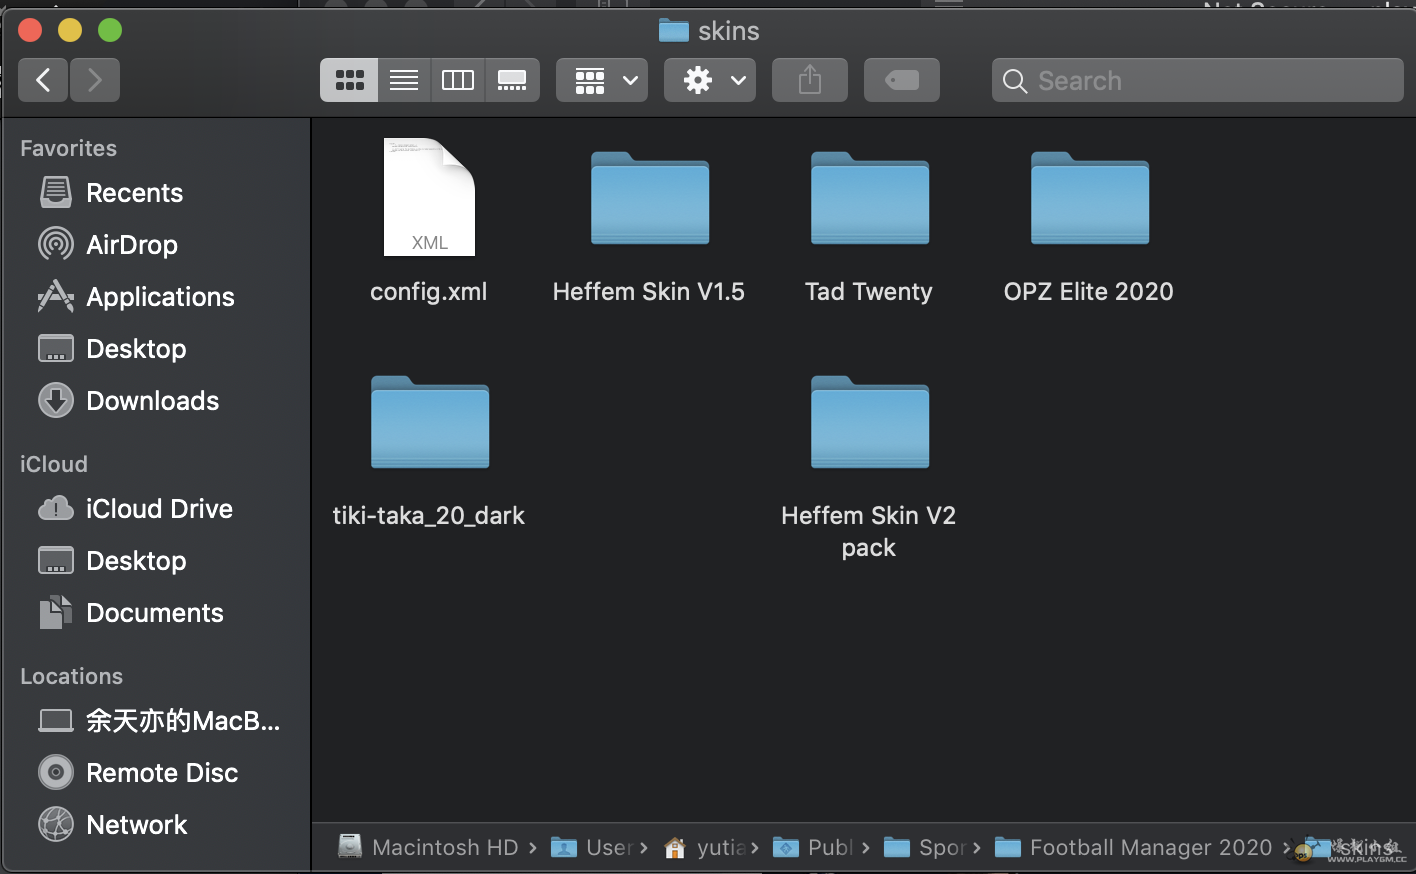Jump to yutia home folder in path bar

tap(704, 848)
